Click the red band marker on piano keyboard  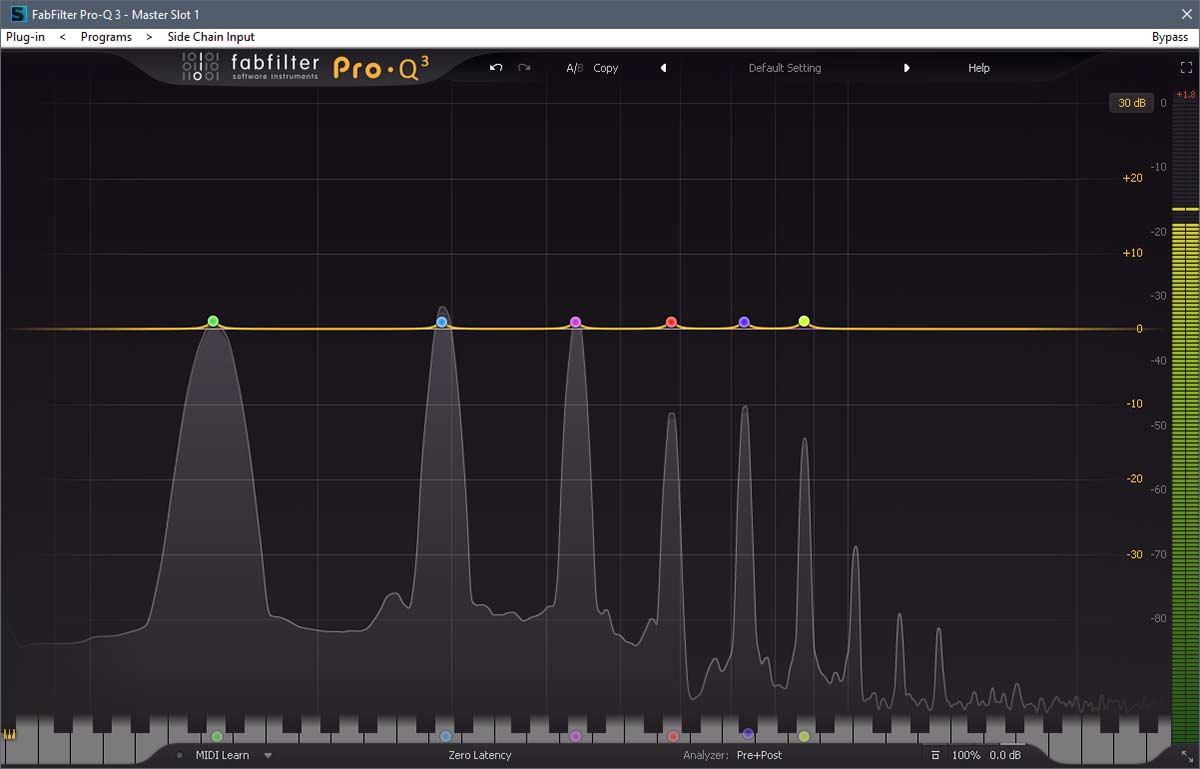point(673,737)
